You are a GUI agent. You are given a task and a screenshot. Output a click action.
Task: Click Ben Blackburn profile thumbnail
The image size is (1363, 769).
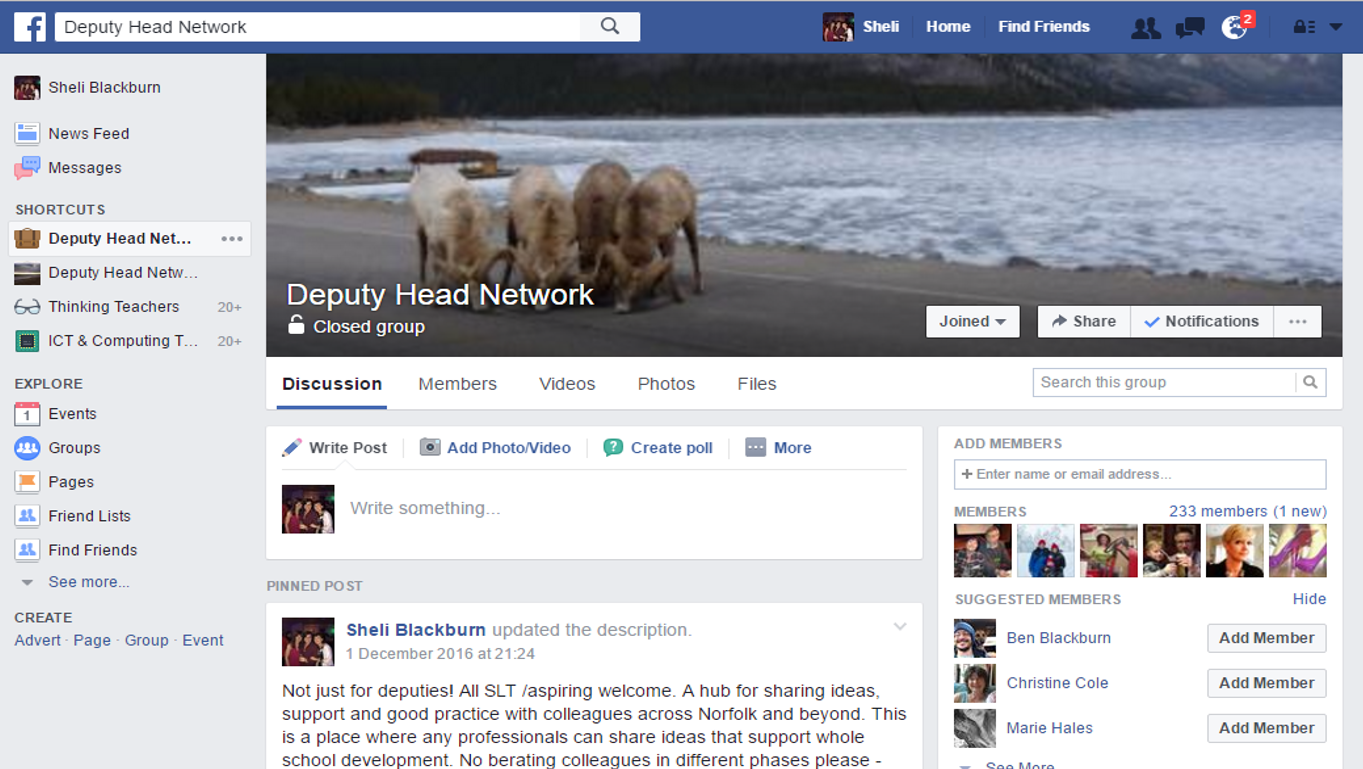[975, 638]
